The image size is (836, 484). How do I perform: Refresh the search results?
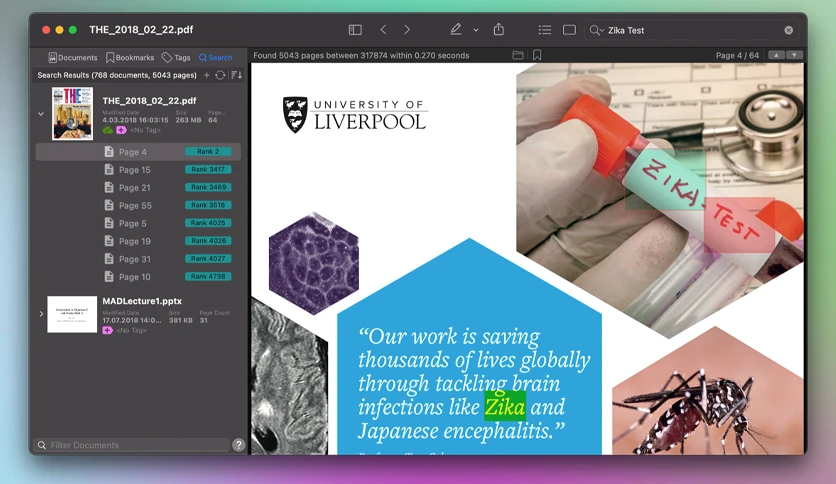tap(220, 75)
